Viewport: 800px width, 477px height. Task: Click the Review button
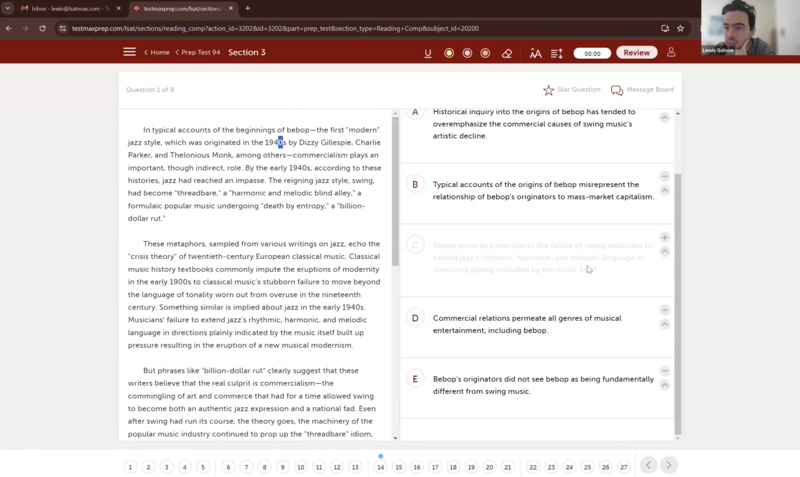point(636,52)
